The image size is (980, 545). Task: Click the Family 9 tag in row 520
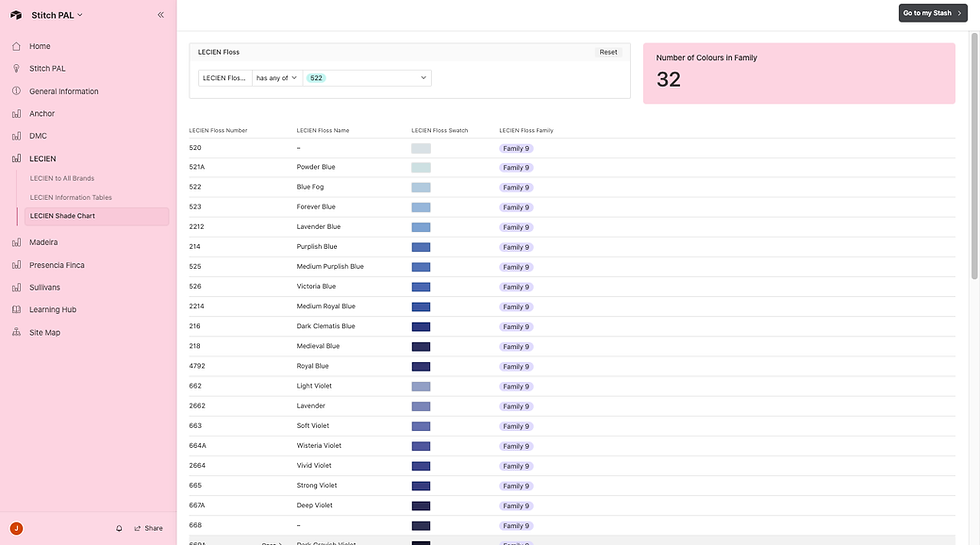click(516, 149)
